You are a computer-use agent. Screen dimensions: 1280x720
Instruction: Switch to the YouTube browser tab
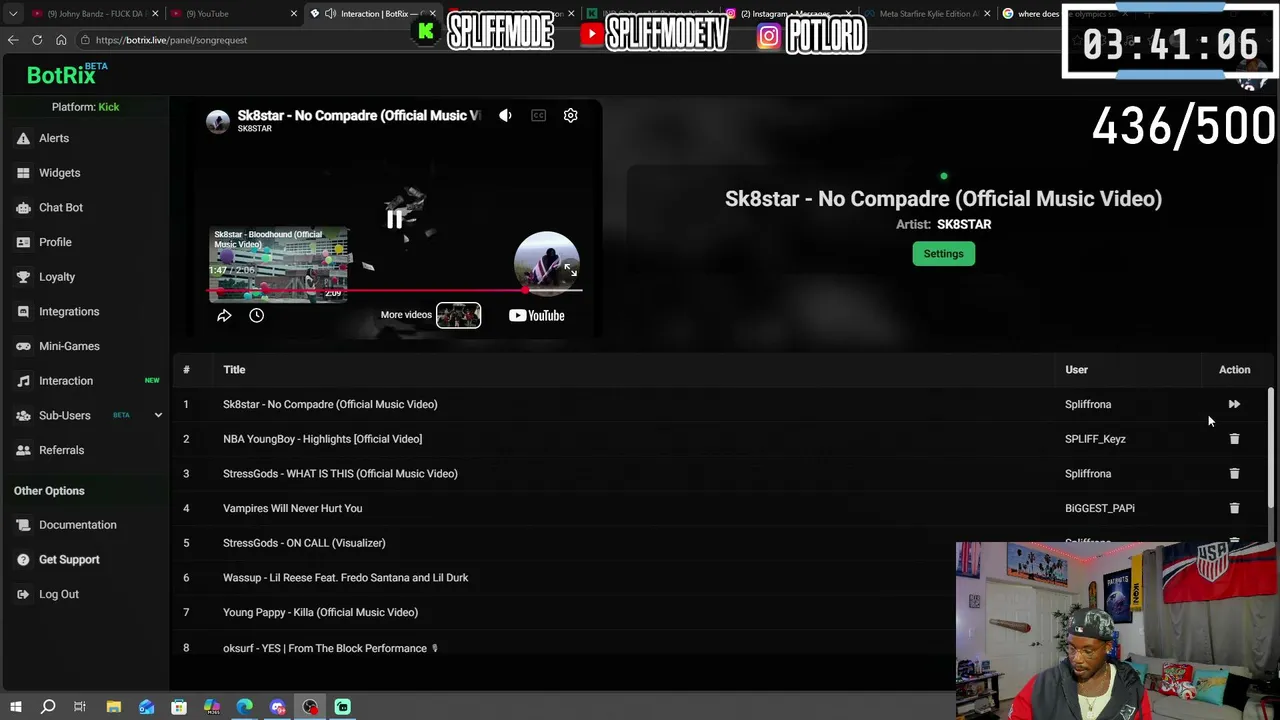pos(230,14)
